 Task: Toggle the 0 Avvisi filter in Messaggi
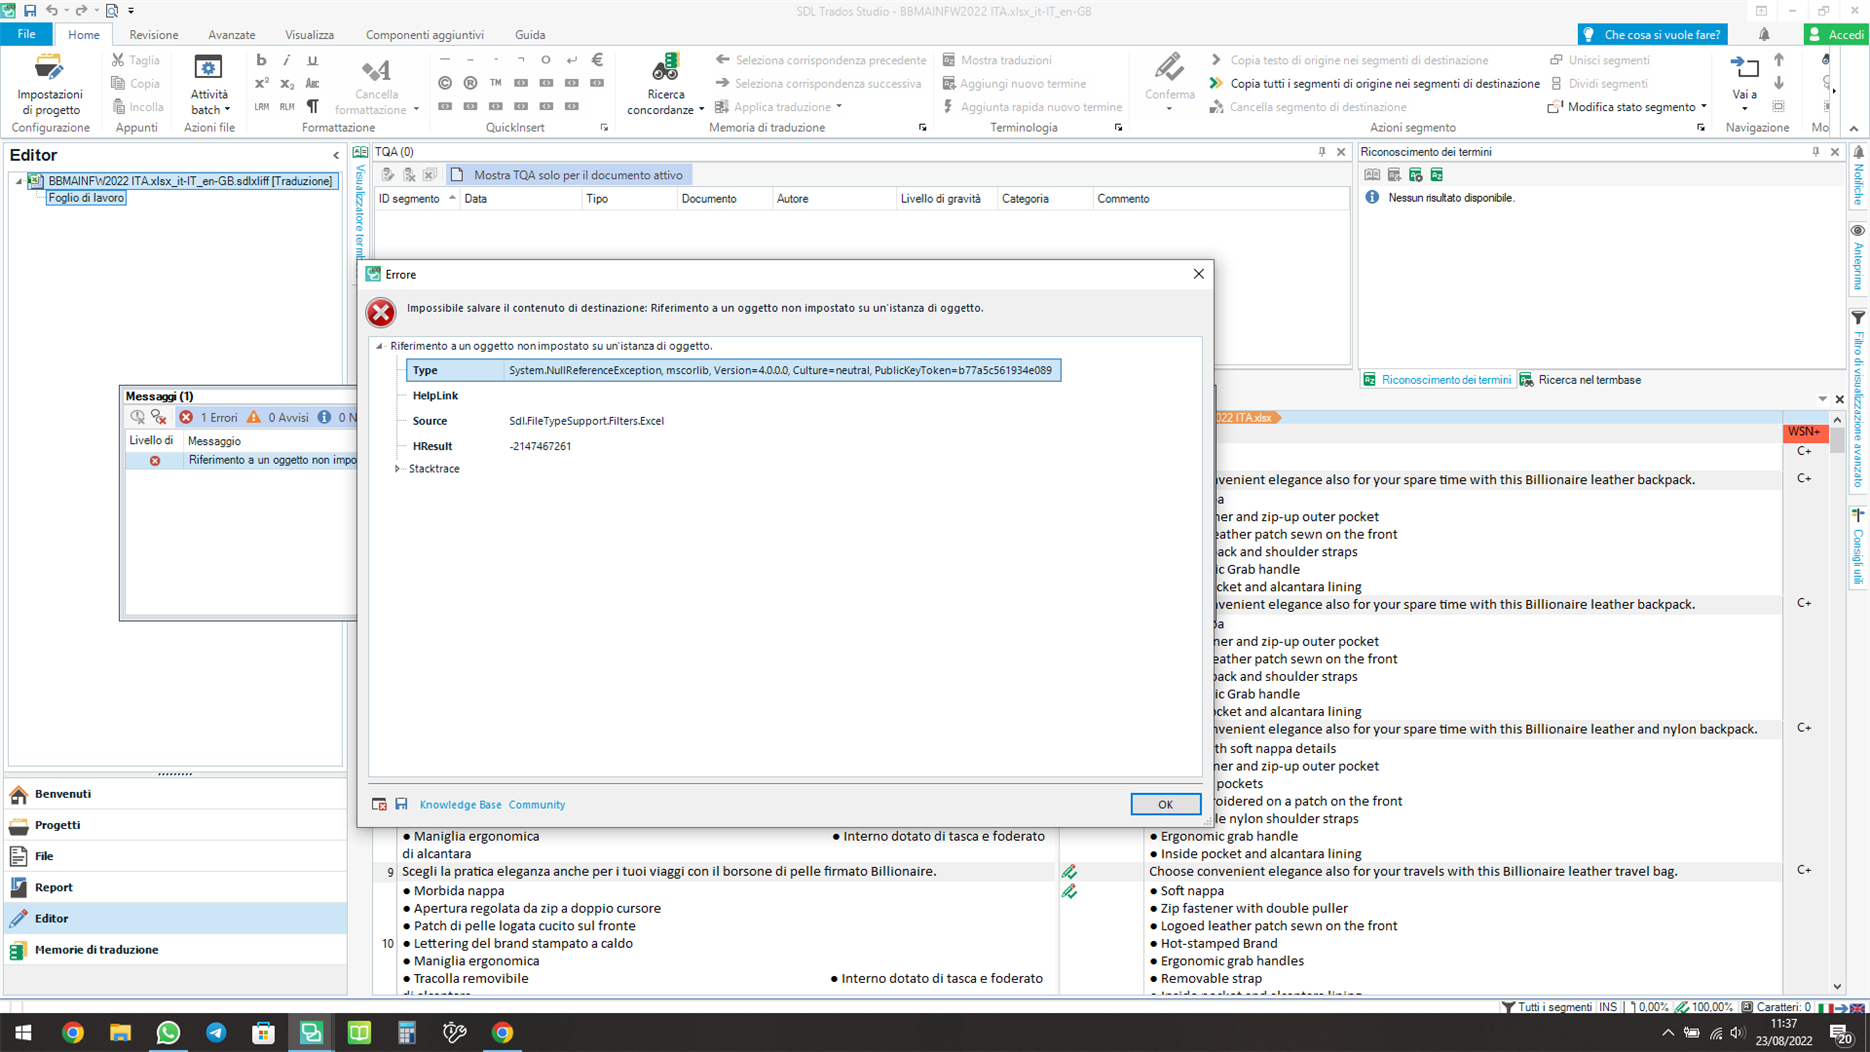point(278,417)
